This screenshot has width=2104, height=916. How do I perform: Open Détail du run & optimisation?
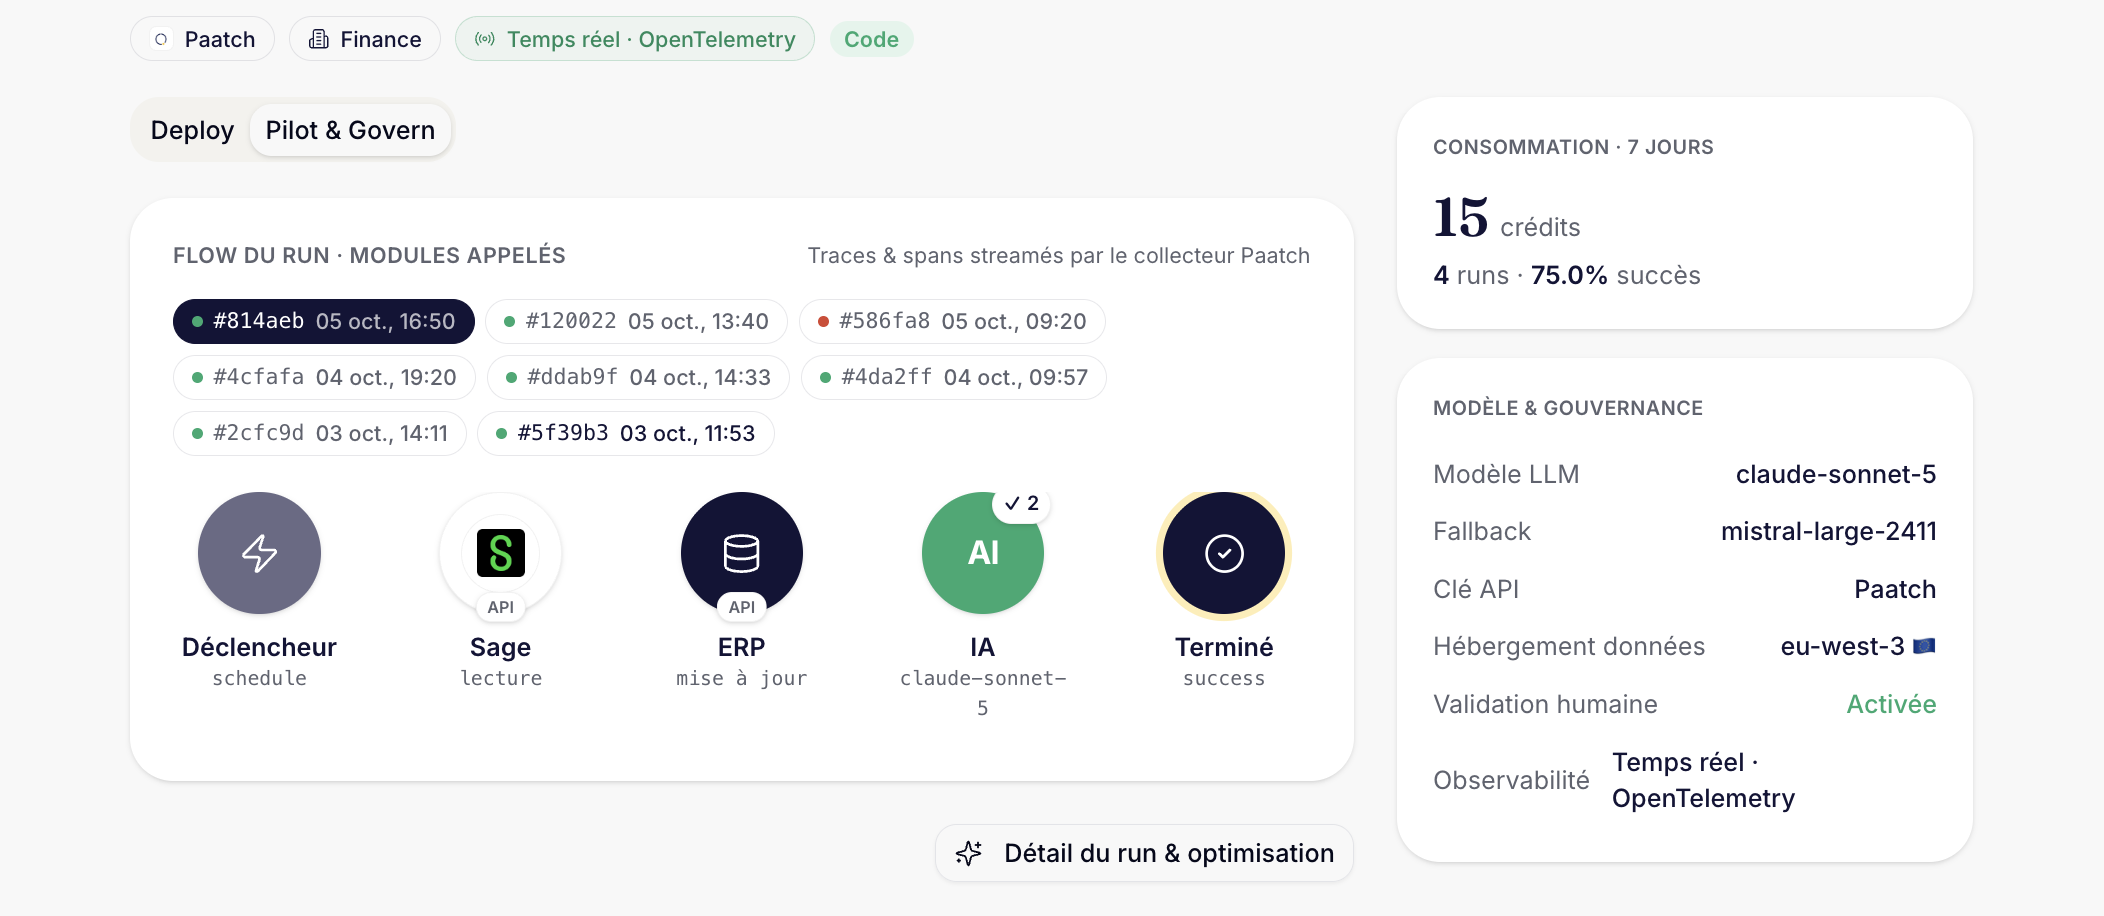[x=1144, y=853]
